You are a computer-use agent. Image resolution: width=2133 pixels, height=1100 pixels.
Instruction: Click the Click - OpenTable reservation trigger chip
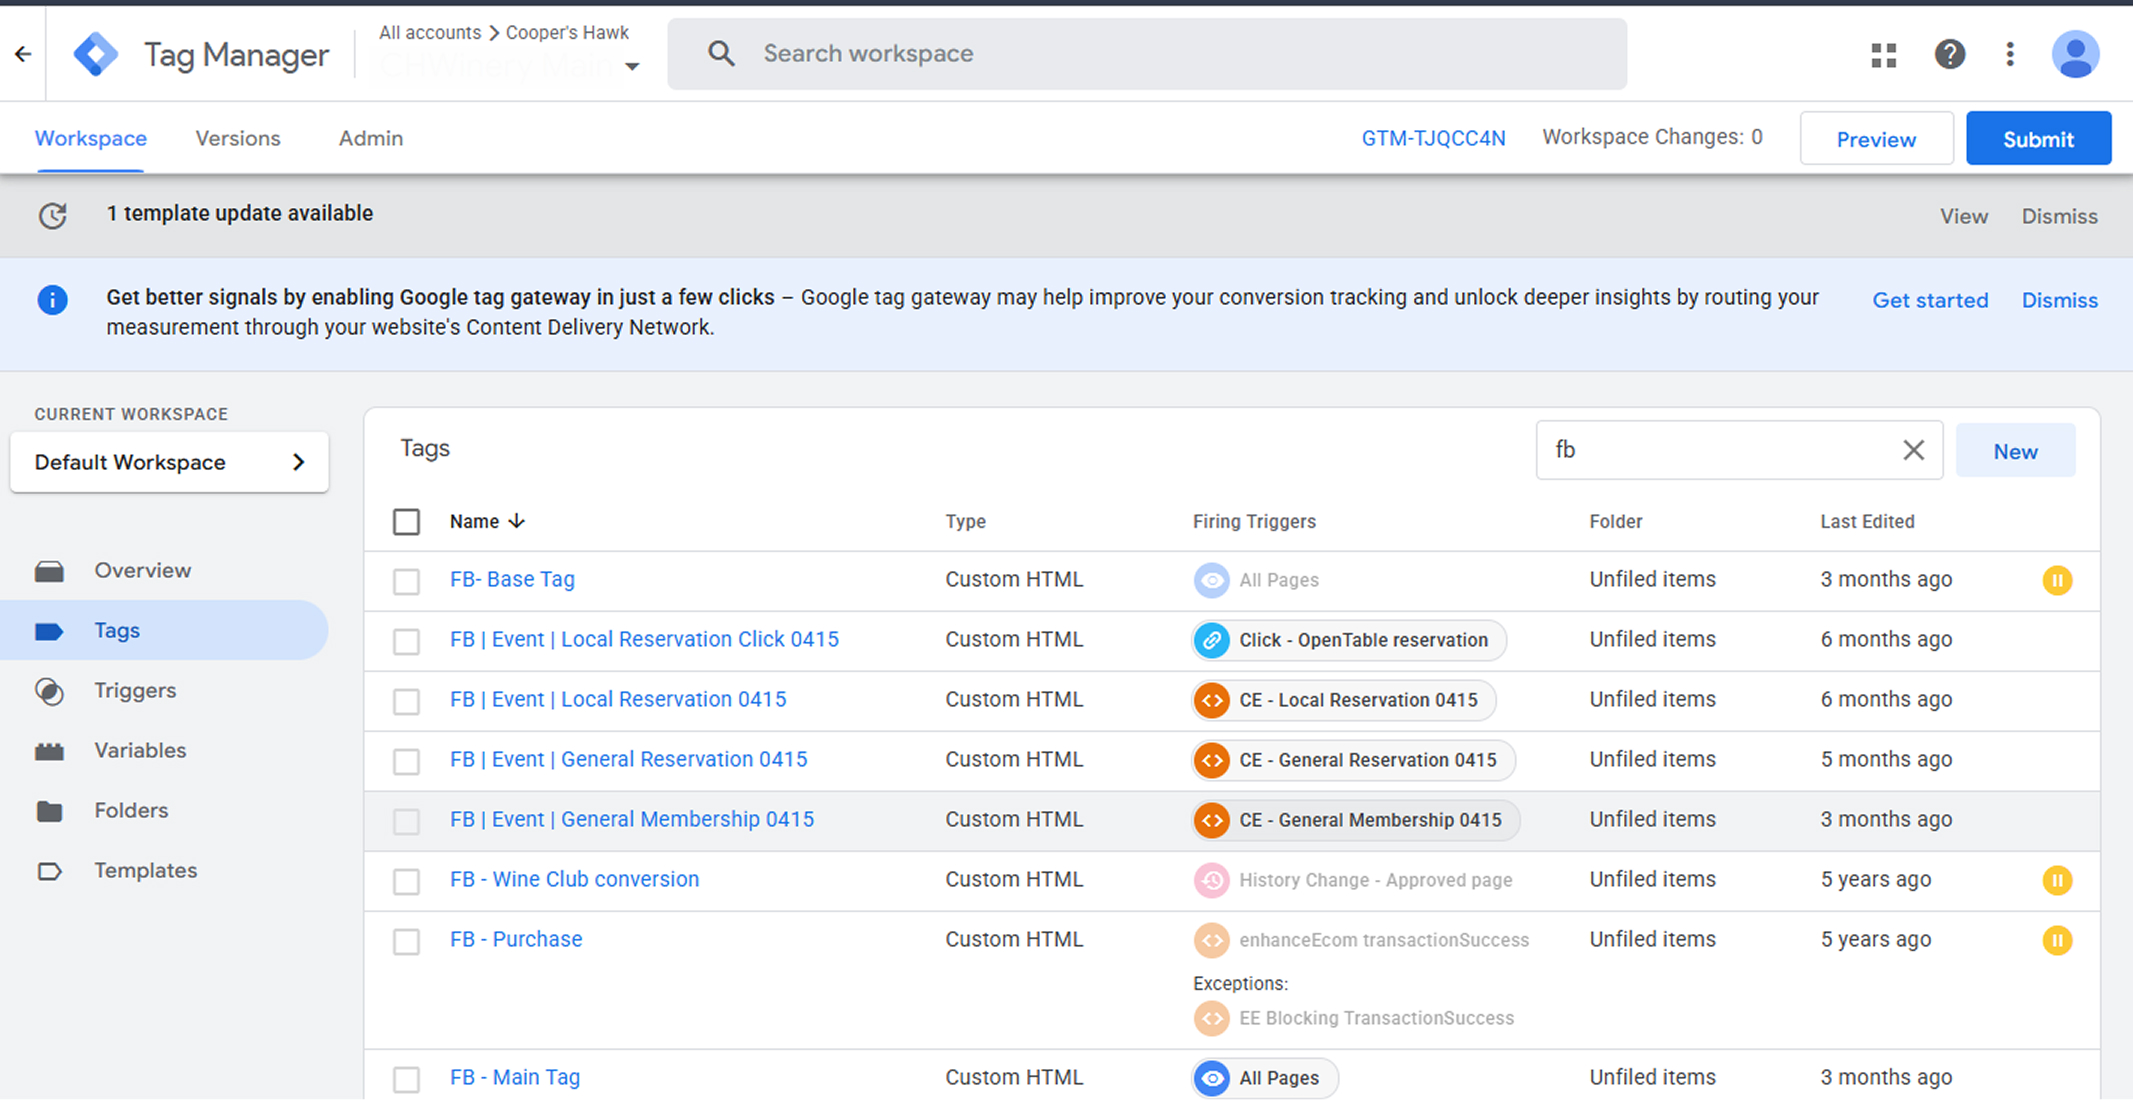pyautogui.click(x=1349, y=640)
